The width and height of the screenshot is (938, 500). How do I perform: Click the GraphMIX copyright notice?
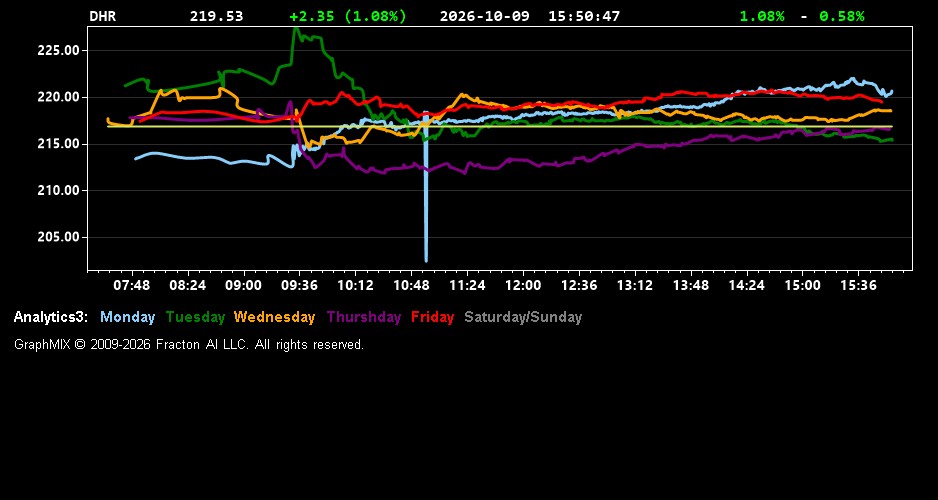click(x=189, y=345)
